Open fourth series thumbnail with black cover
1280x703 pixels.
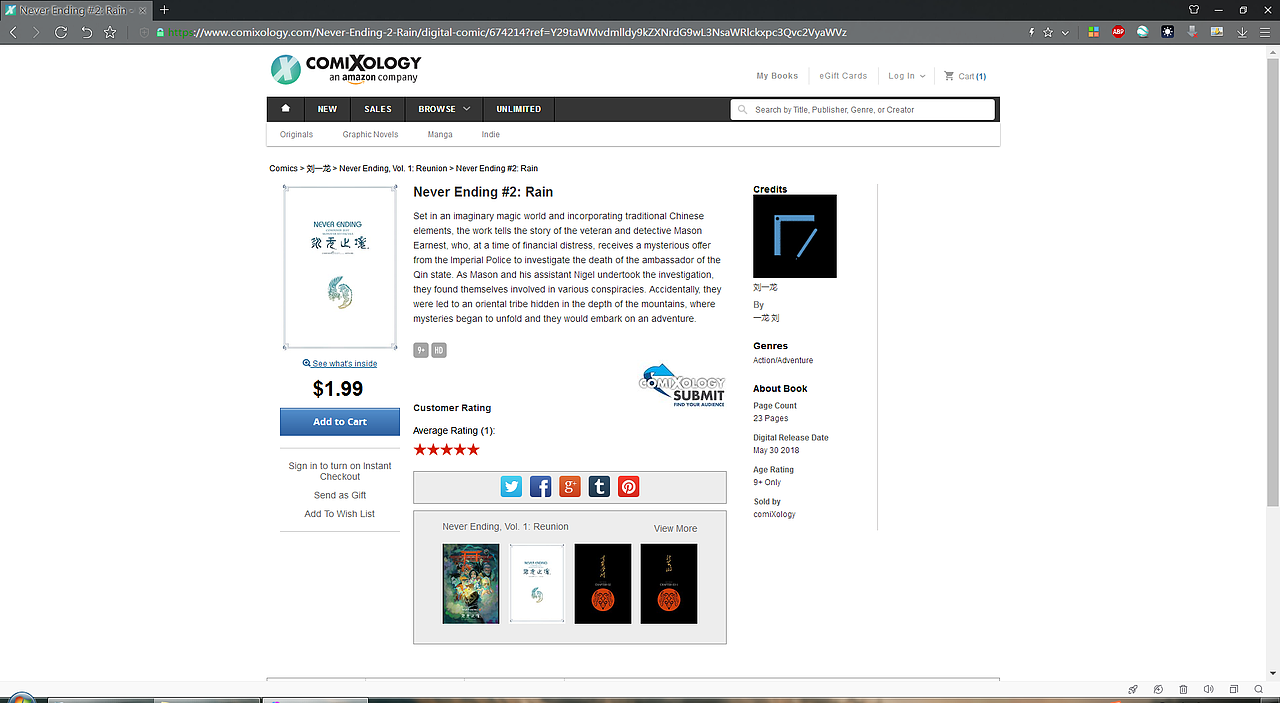coord(669,584)
